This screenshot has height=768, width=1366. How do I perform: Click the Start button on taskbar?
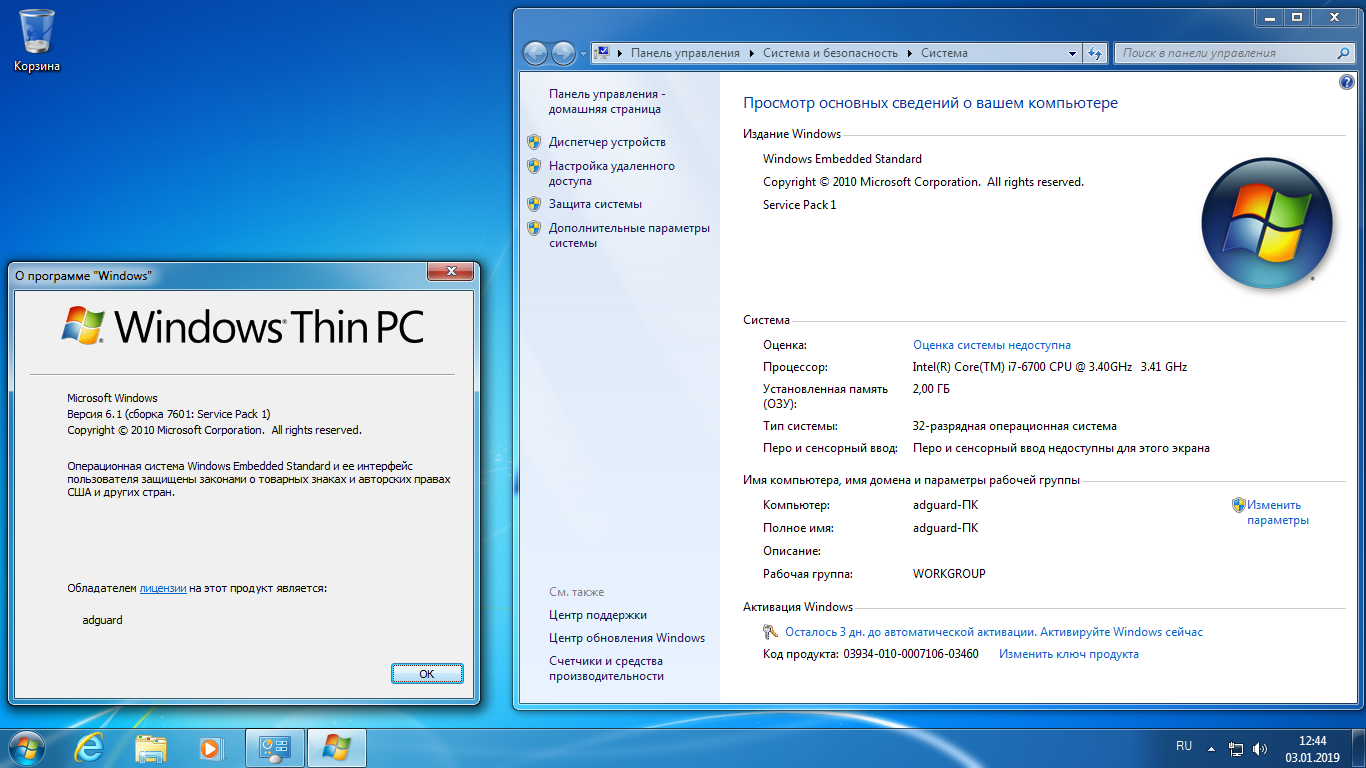tap(25, 748)
